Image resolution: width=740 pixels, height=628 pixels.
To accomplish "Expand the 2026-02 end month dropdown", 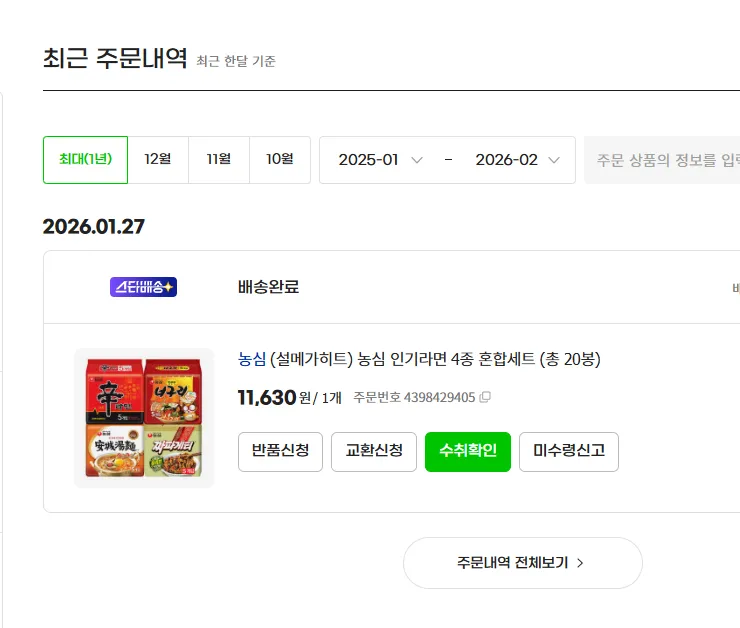I will (x=517, y=160).
